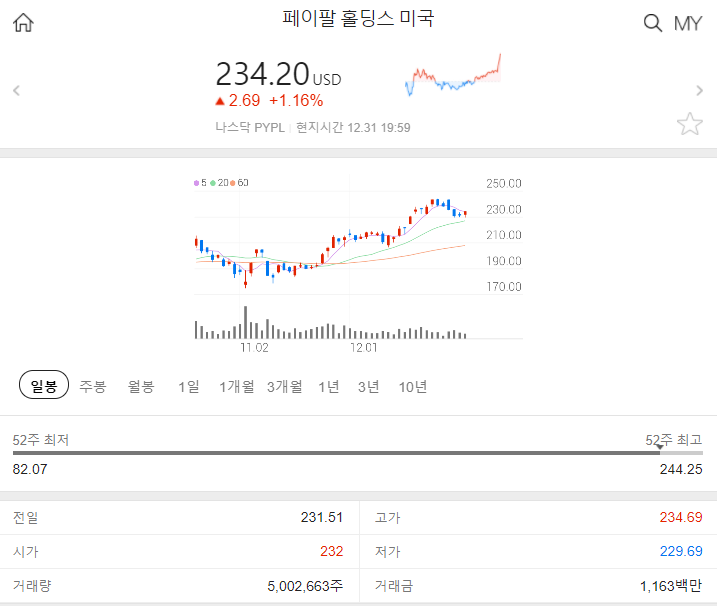Show the 3개월 three-month chart

click(284, 386)
